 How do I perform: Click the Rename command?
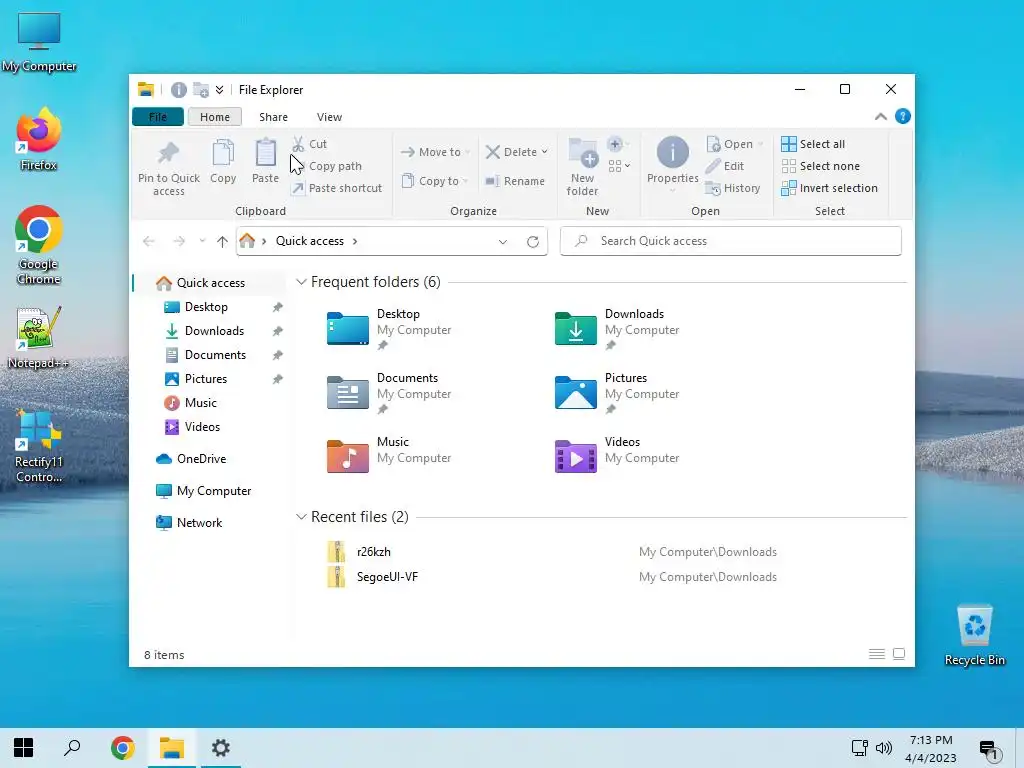tap(515, 181)
